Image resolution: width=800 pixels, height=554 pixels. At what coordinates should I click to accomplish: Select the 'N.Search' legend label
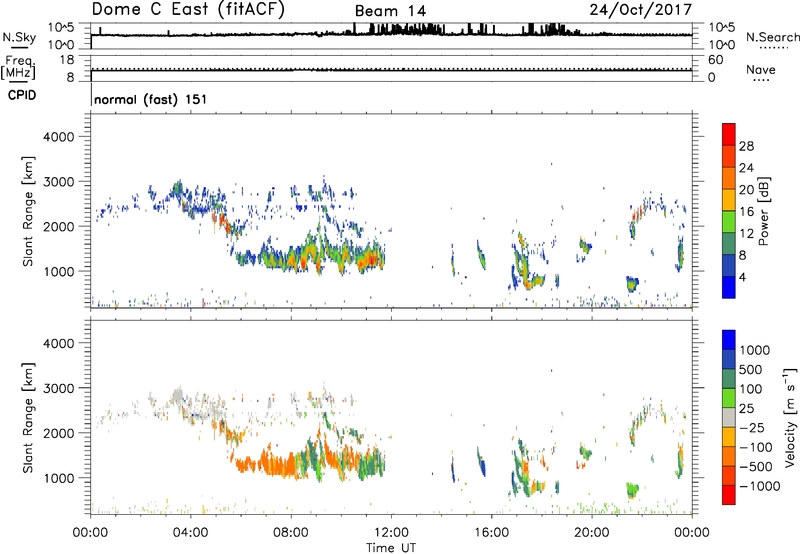(x=772, y=37)
